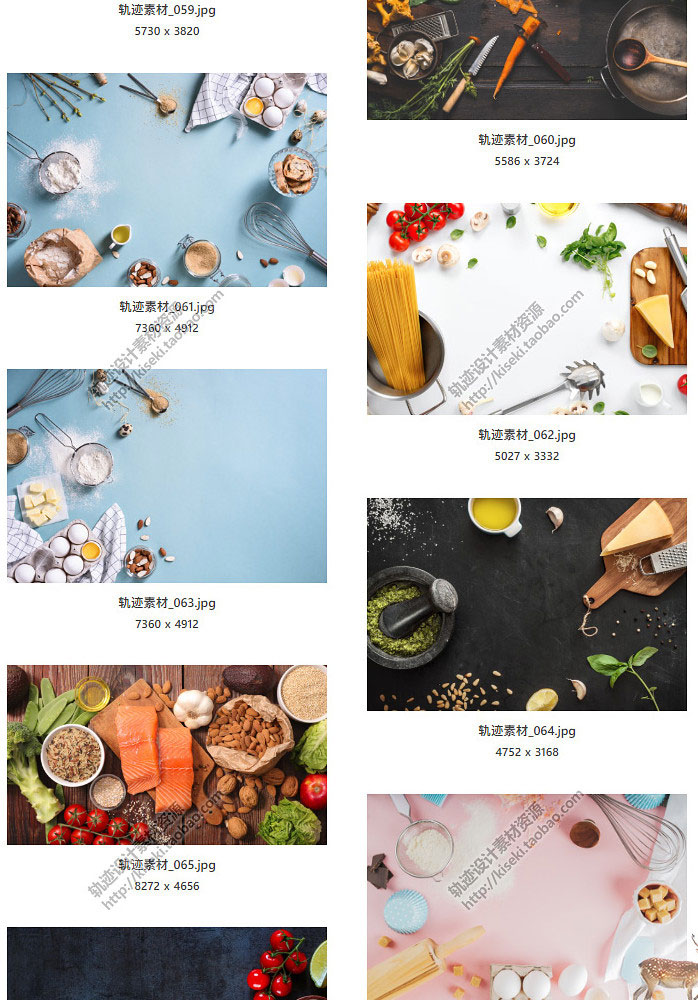Click the filename 轨迹素材_065.jpg

[x=167, y=865]
